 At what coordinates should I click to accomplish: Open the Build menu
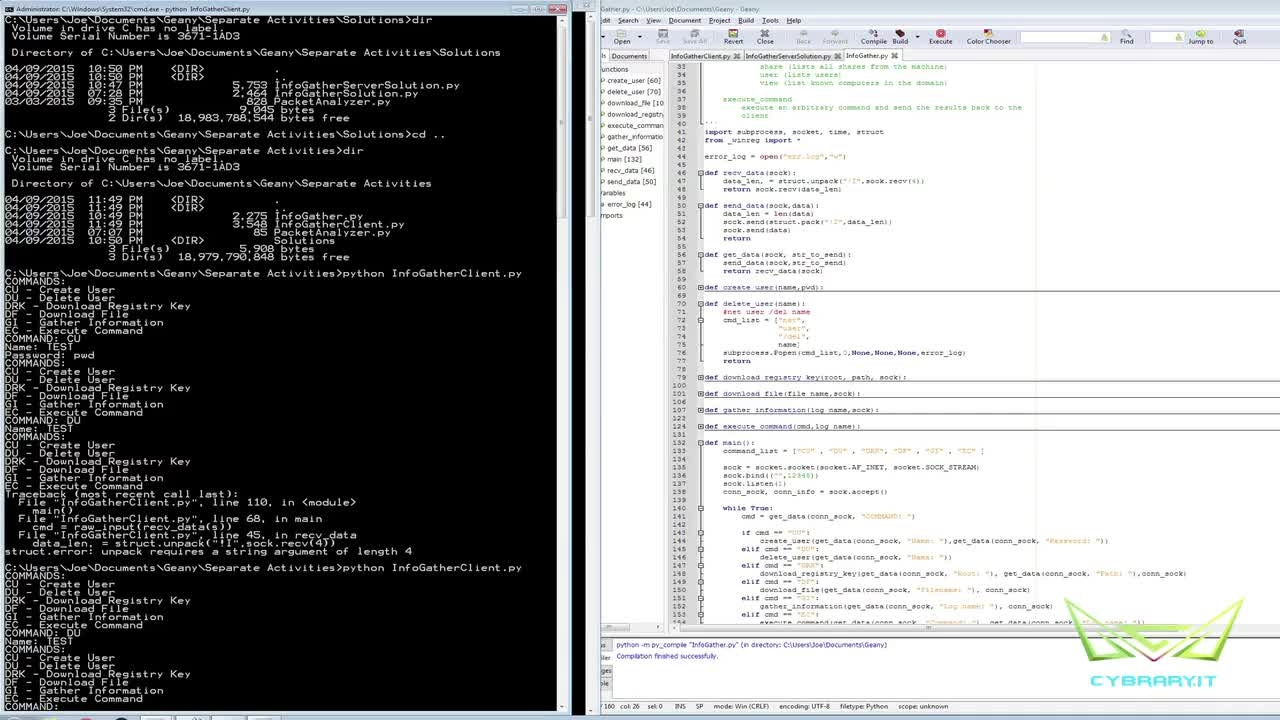click(x=746, y=20)
